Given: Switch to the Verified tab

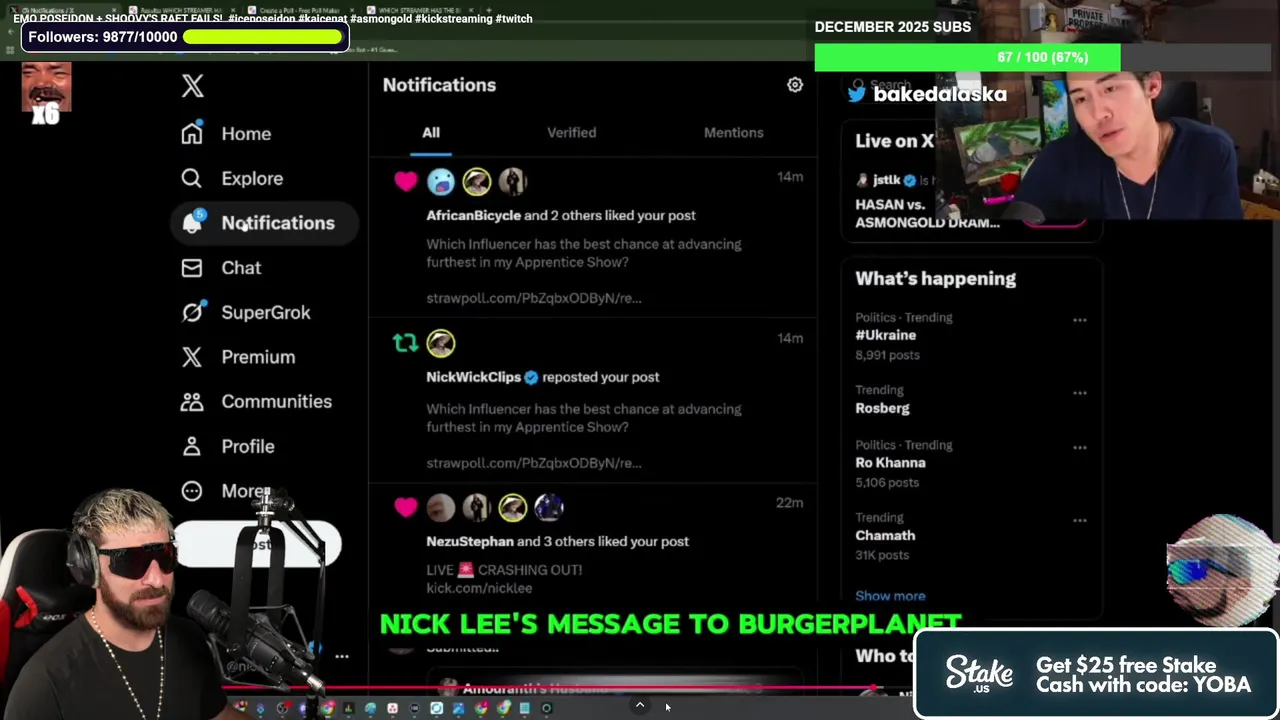Looking at the screenshot, I should (x=571, y=132).
